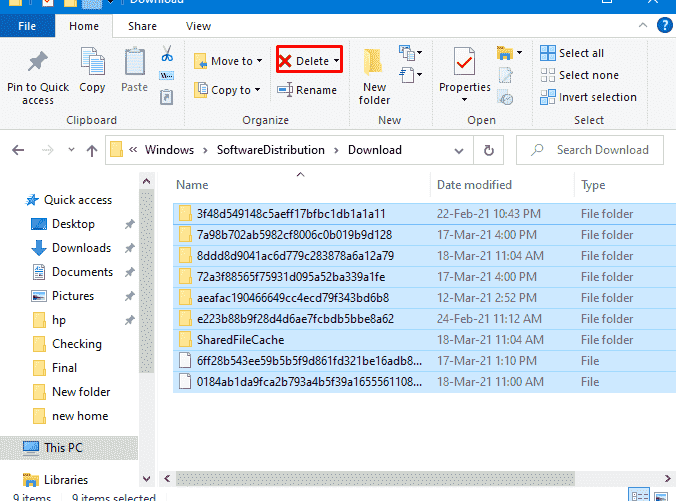Open the Copy to dropdown
This screenshot has width=676, height=501.
coord(227,90)
